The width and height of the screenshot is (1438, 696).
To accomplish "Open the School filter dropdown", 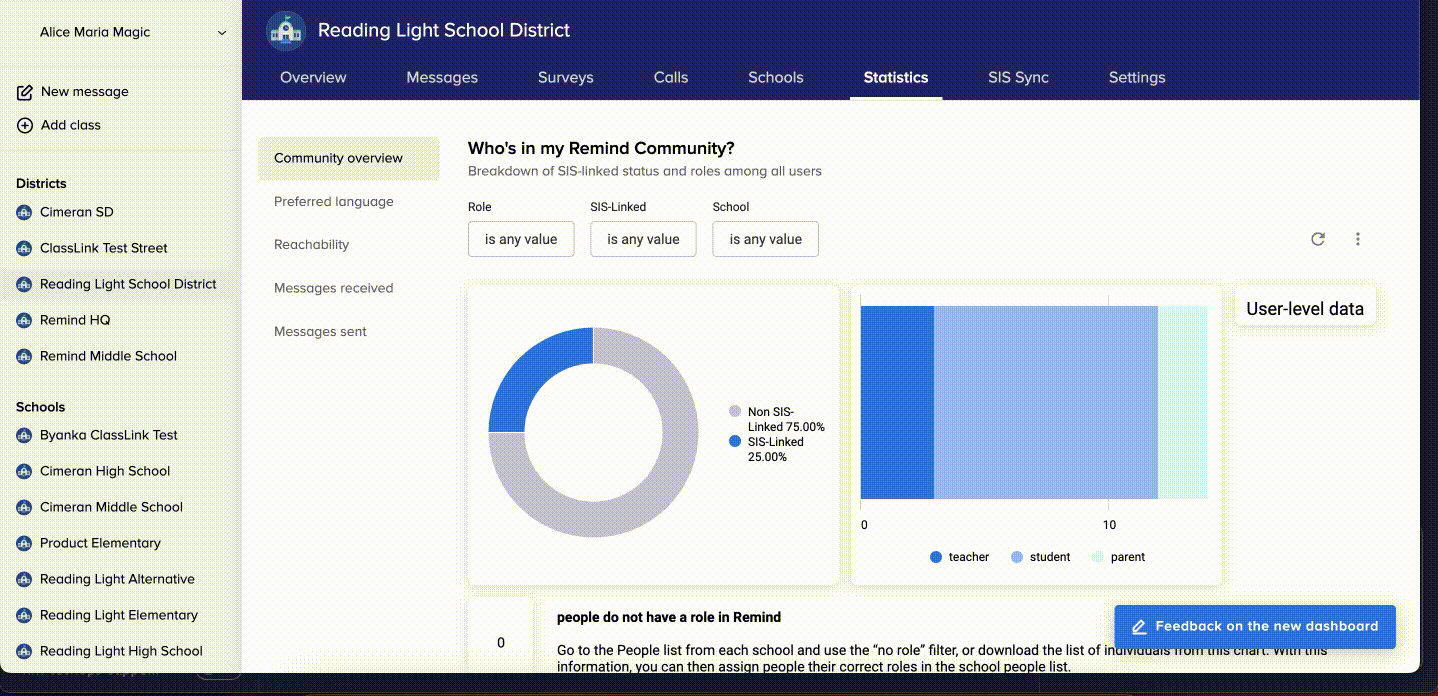I will [765, 239].
